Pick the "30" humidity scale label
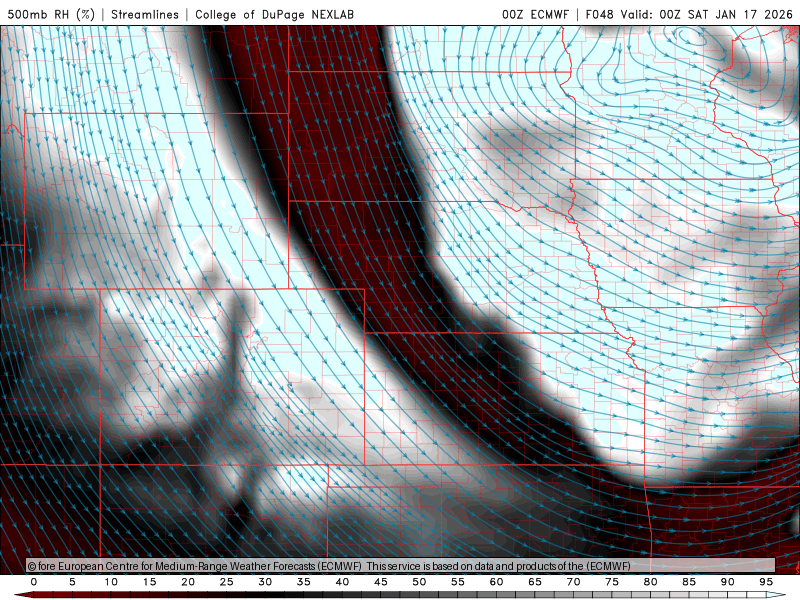Image resolution: width=800 pixels, height=600 pixels. tap(265, 582)
